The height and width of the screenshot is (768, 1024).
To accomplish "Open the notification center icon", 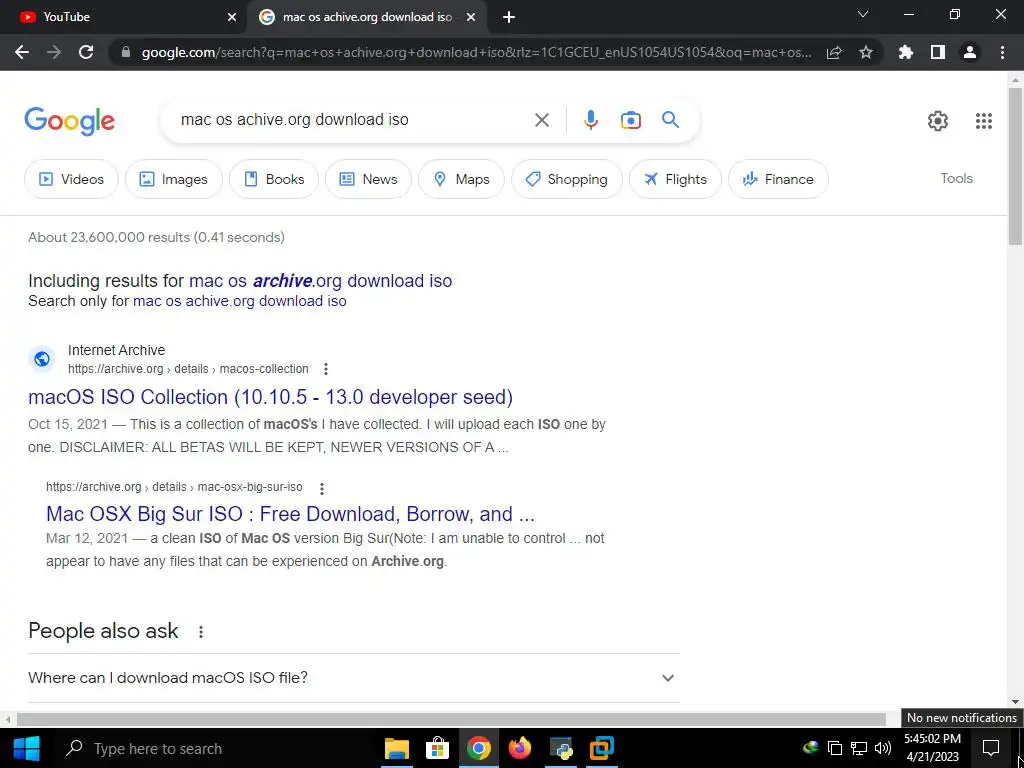I will tap(991, 748).
